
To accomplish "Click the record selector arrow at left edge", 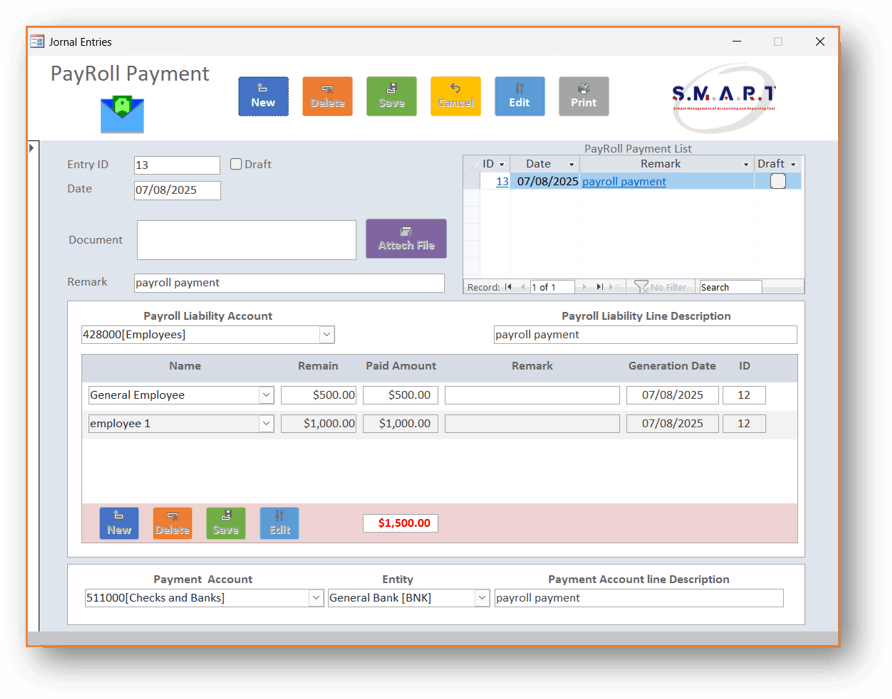I will (x=32, y=148).
